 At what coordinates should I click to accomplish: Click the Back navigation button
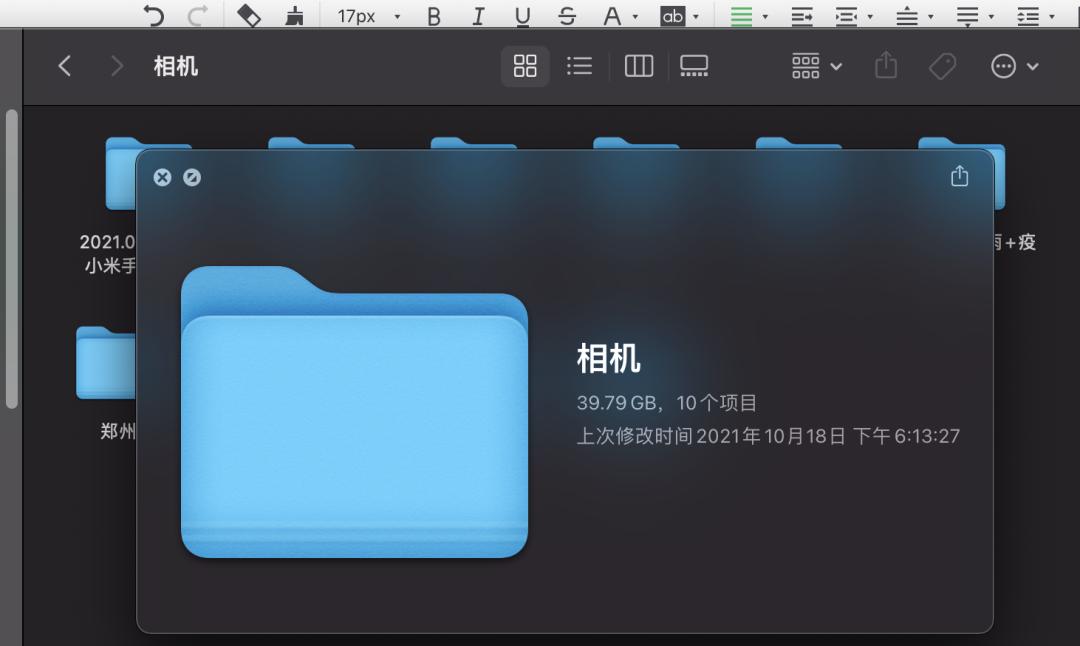tap(64, 66)
